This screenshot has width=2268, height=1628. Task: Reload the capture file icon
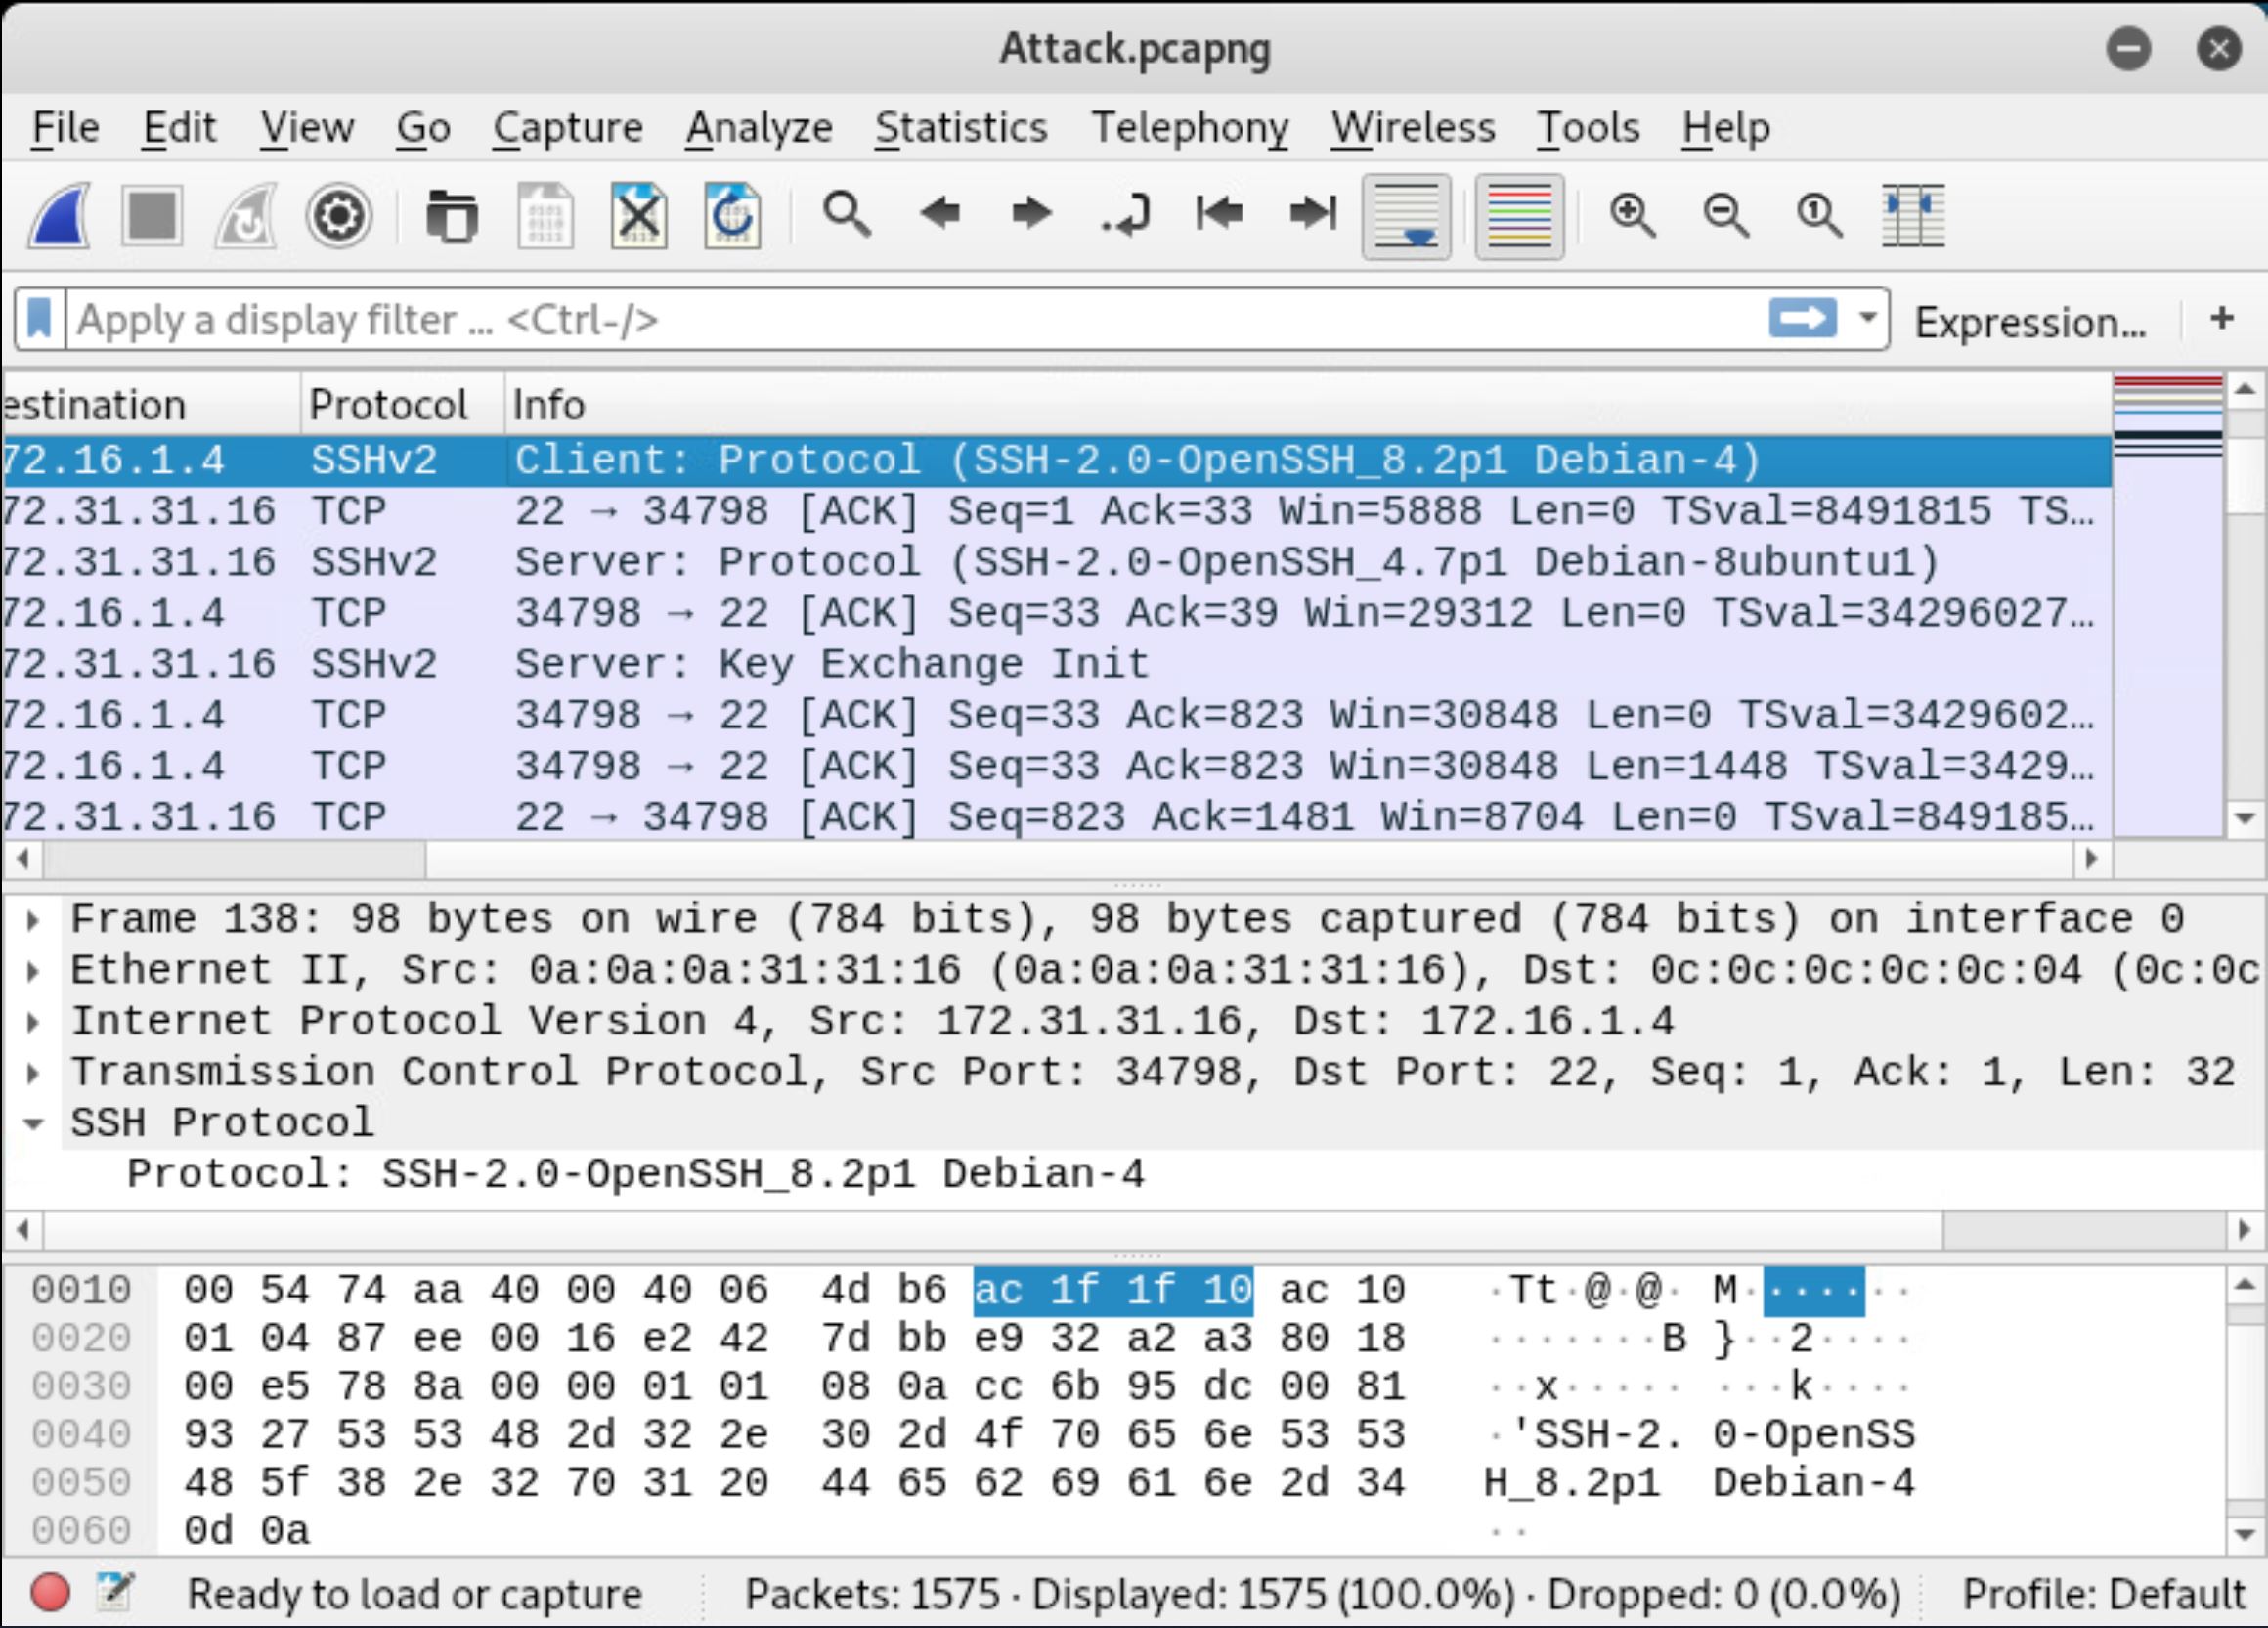pos(732,215)
